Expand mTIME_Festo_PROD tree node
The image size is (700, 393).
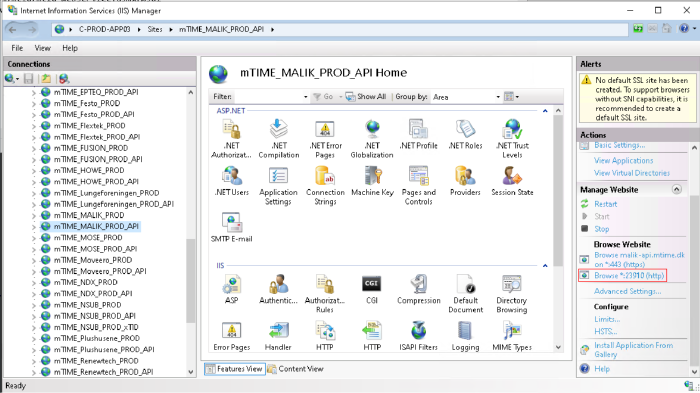click(34, 104)
